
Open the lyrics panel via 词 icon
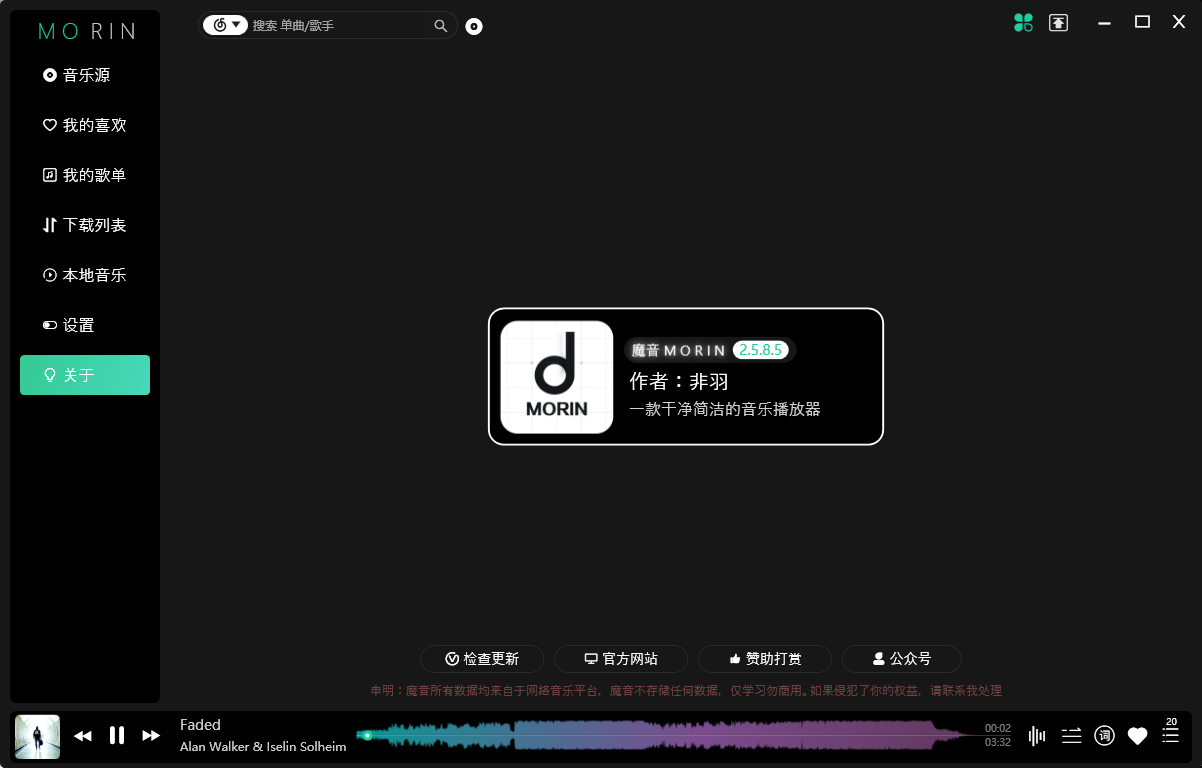1104,736
